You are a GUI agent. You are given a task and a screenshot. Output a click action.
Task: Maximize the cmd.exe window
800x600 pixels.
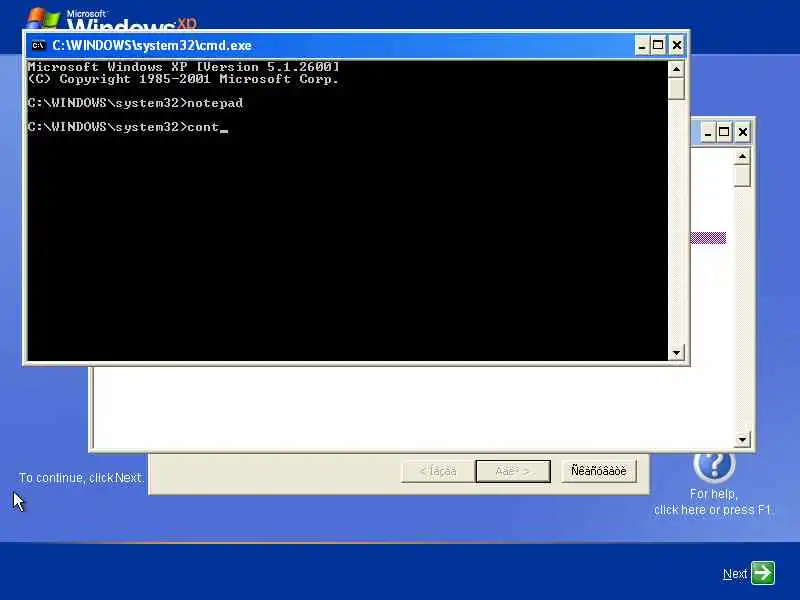click(658, 45)
